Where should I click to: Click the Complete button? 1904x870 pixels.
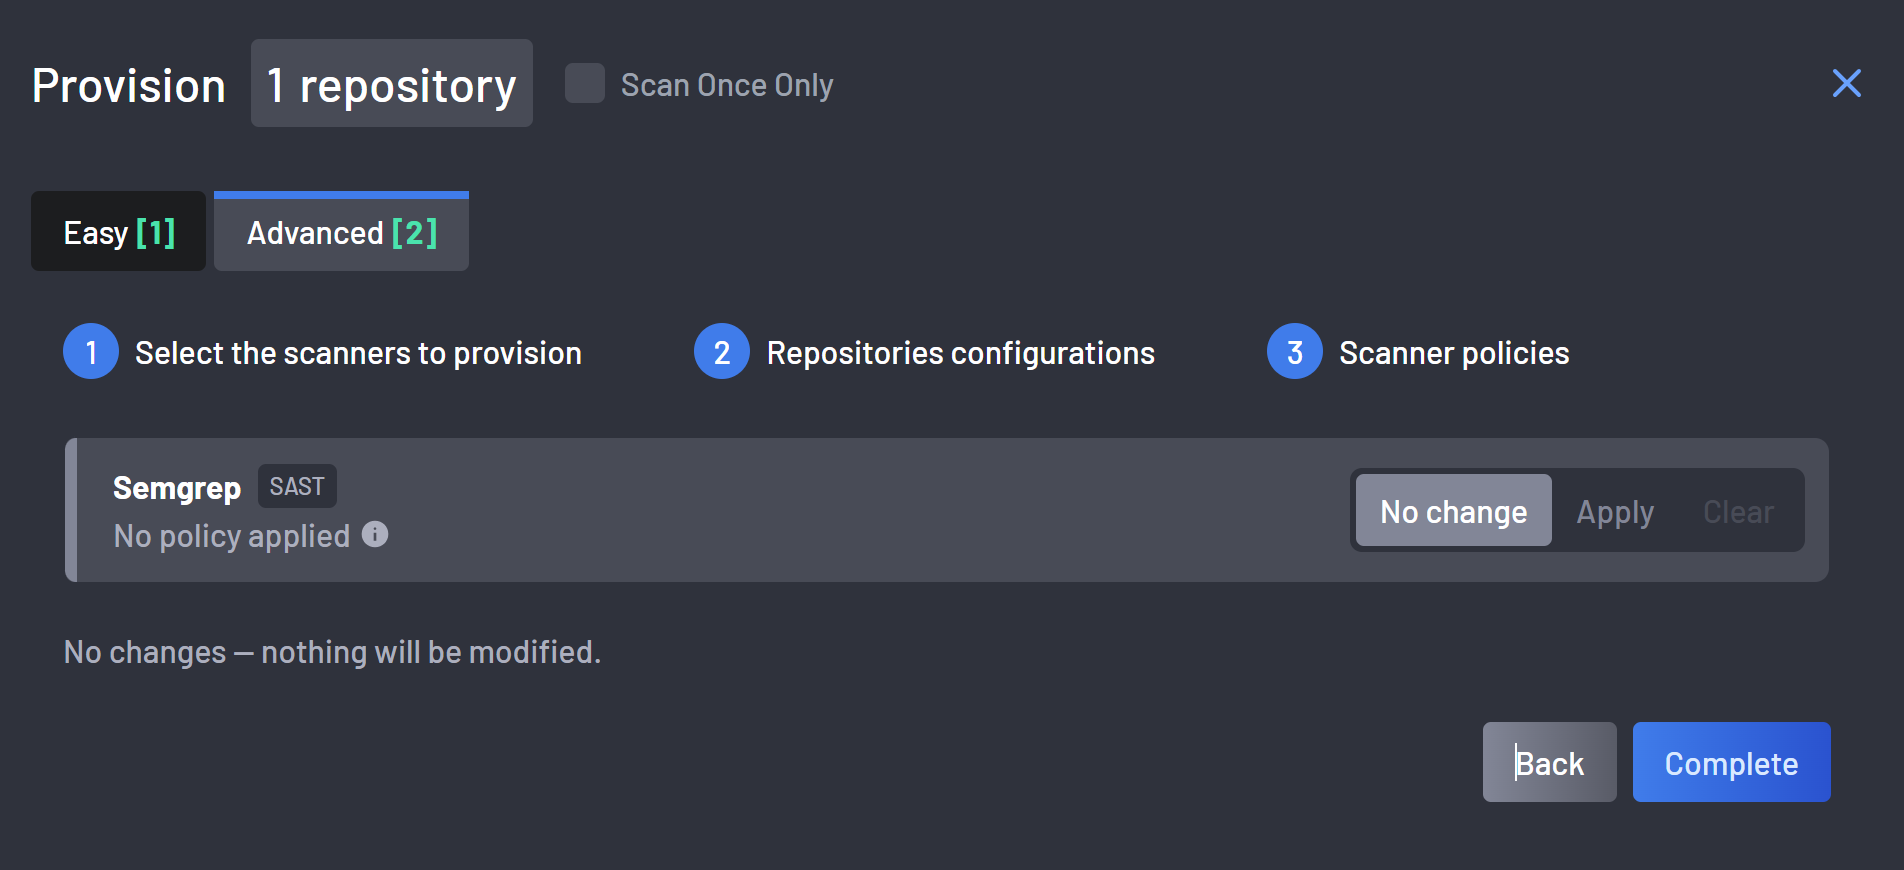[x=1731, y=762]
